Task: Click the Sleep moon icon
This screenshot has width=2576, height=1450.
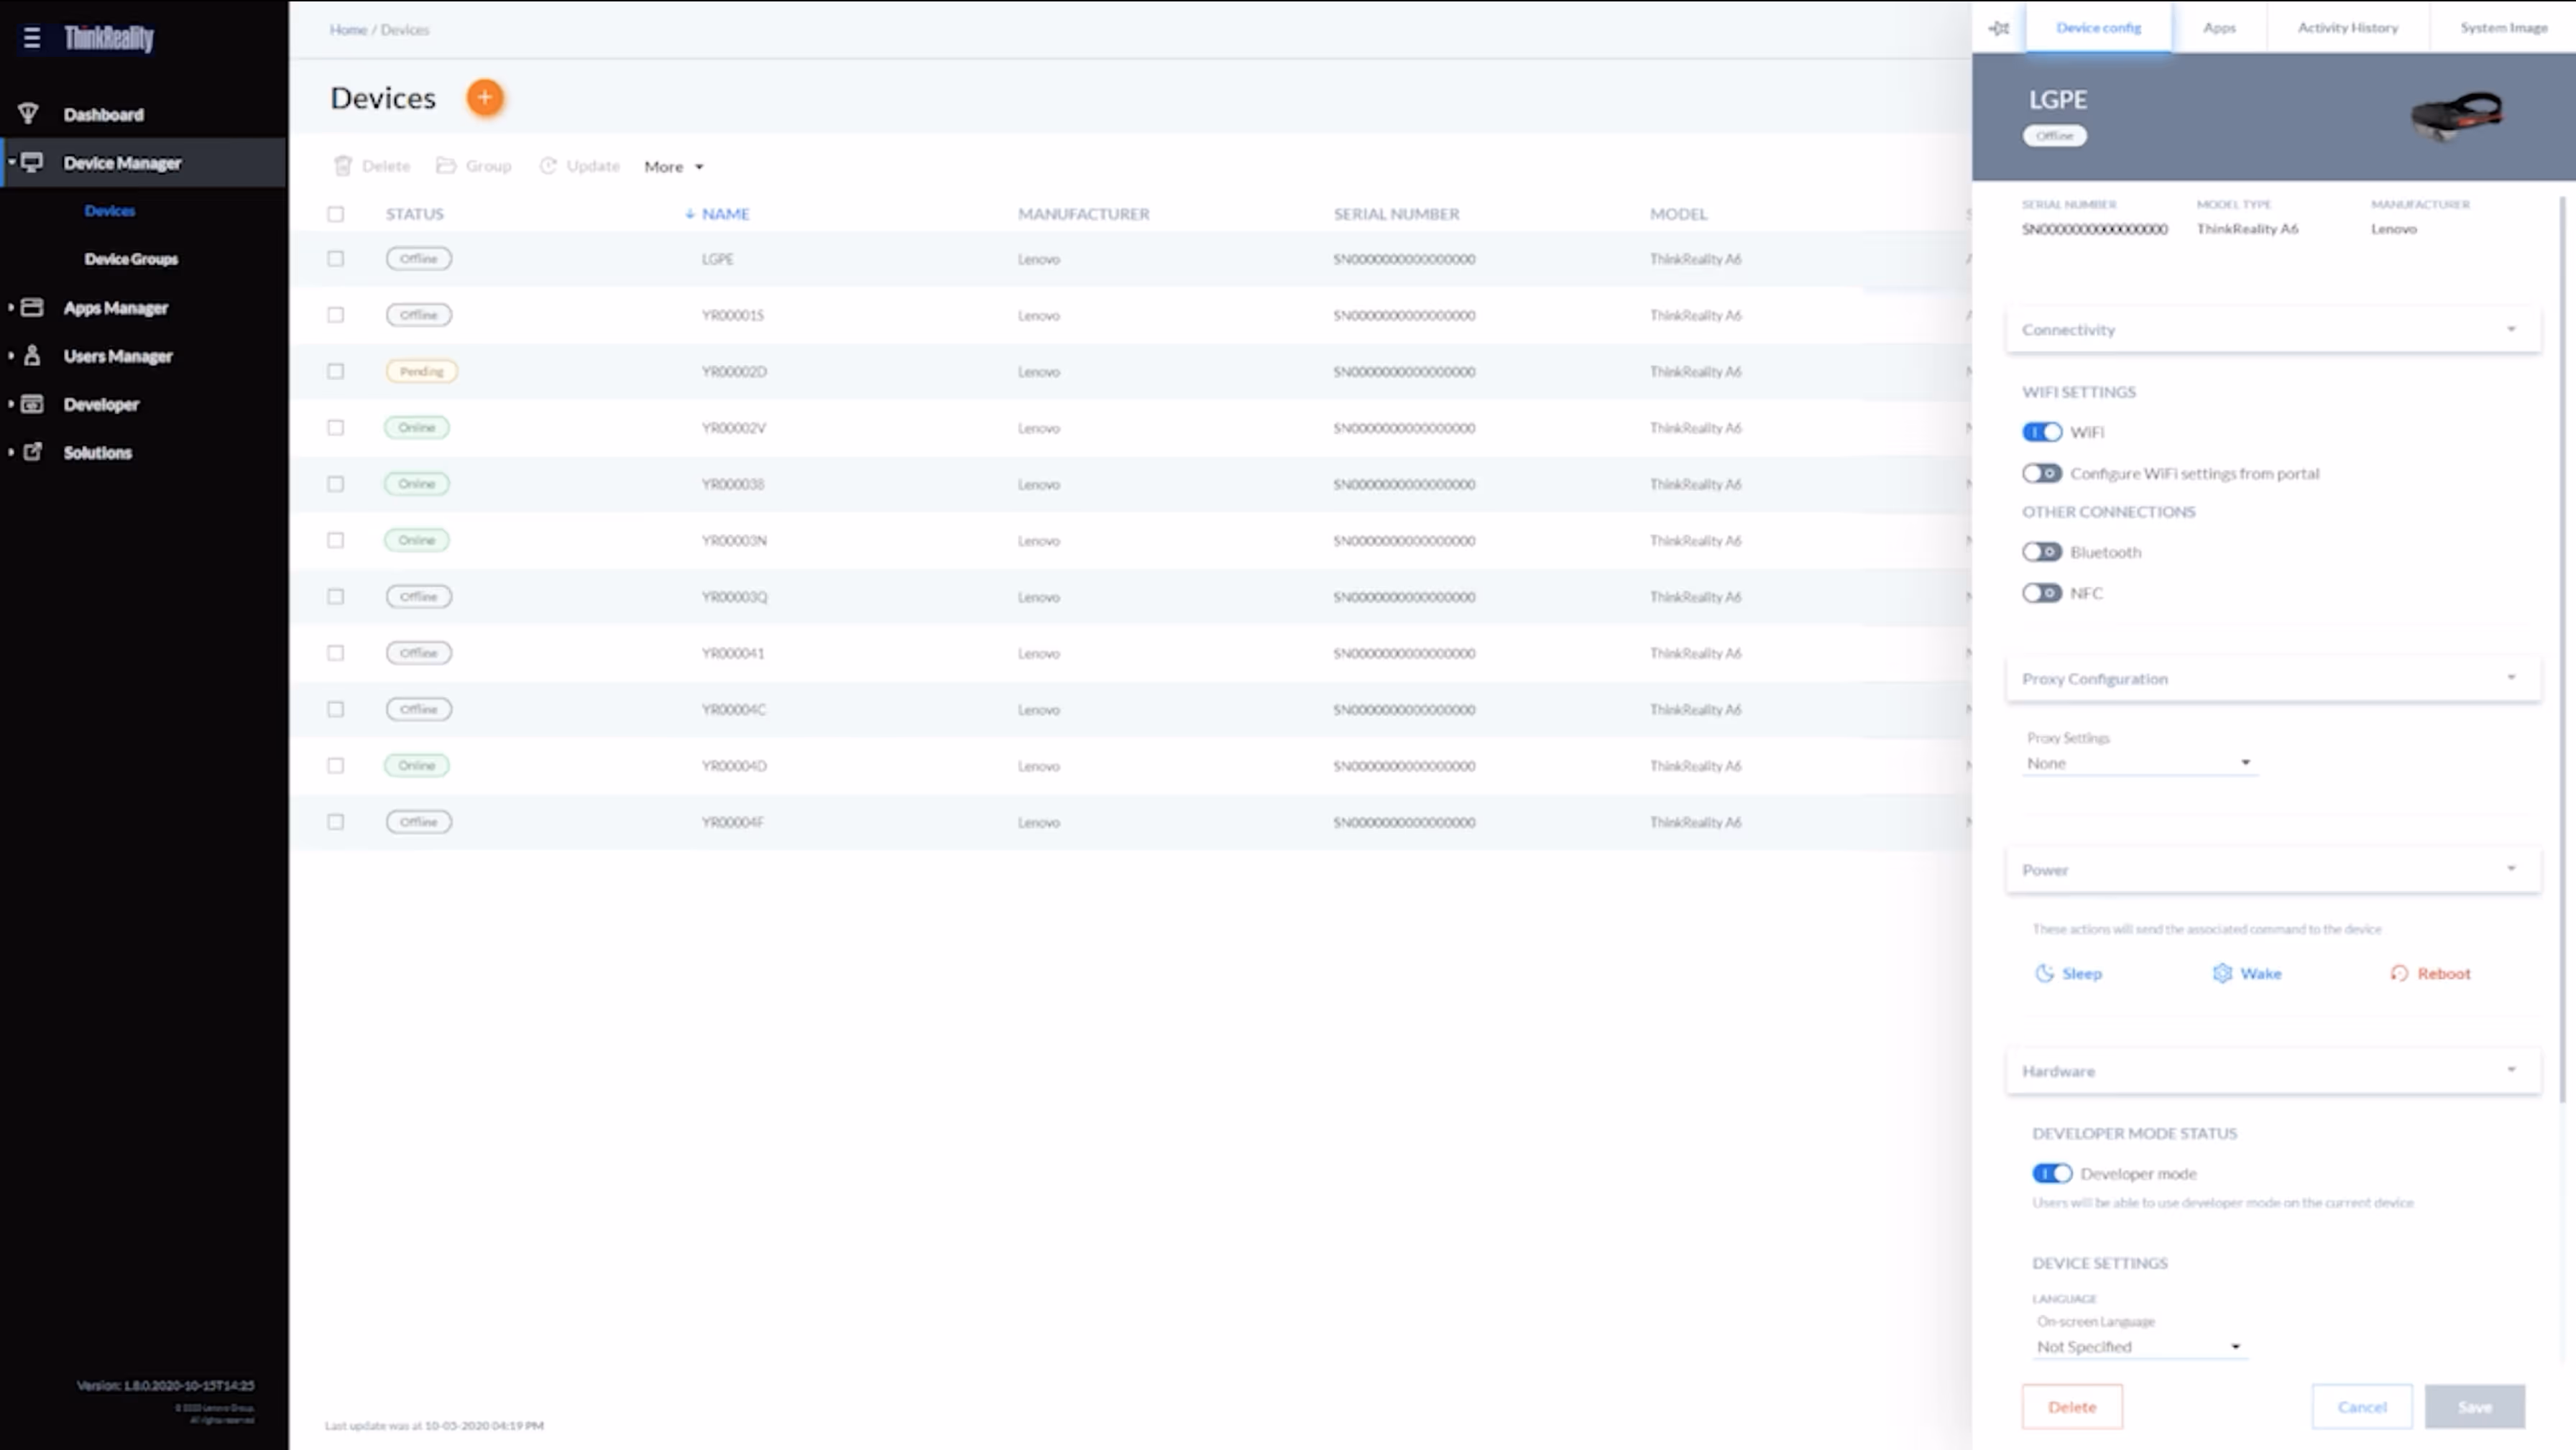Action: click(2044, 973)
